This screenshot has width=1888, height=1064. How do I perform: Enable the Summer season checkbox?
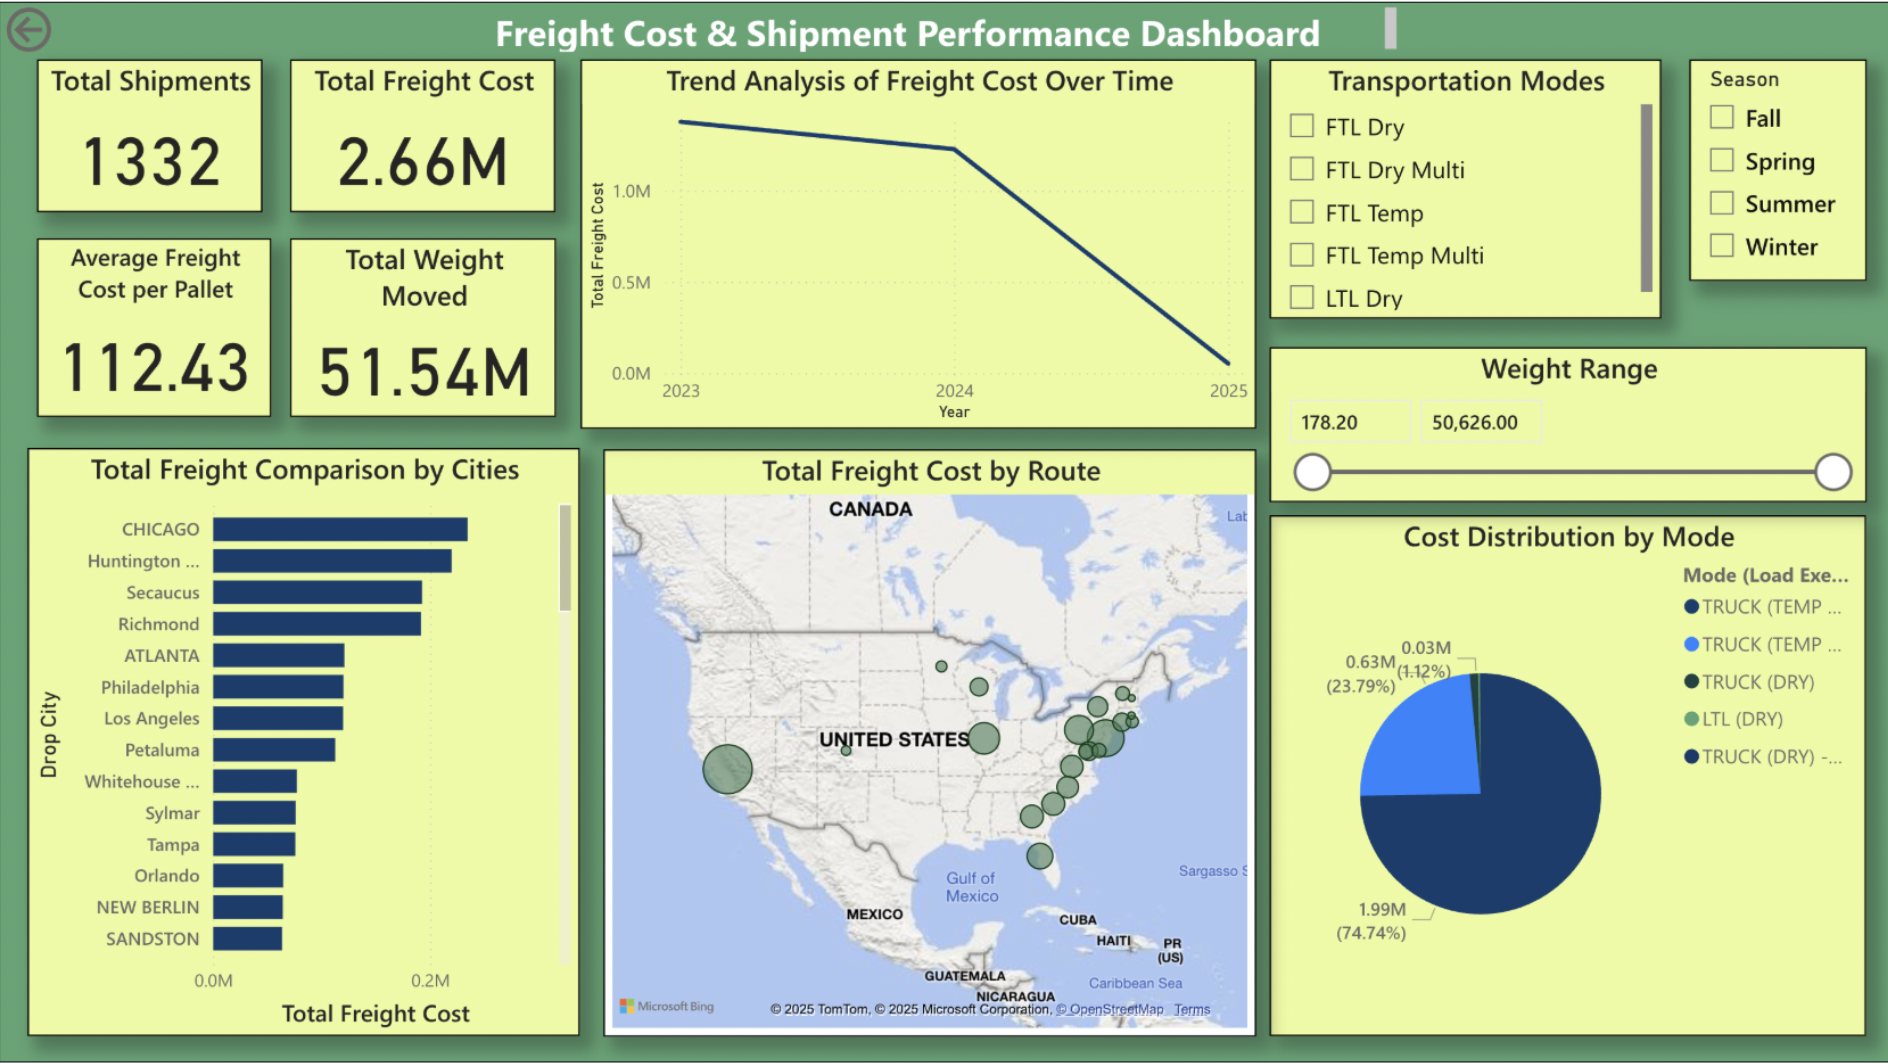[1722, 204]
